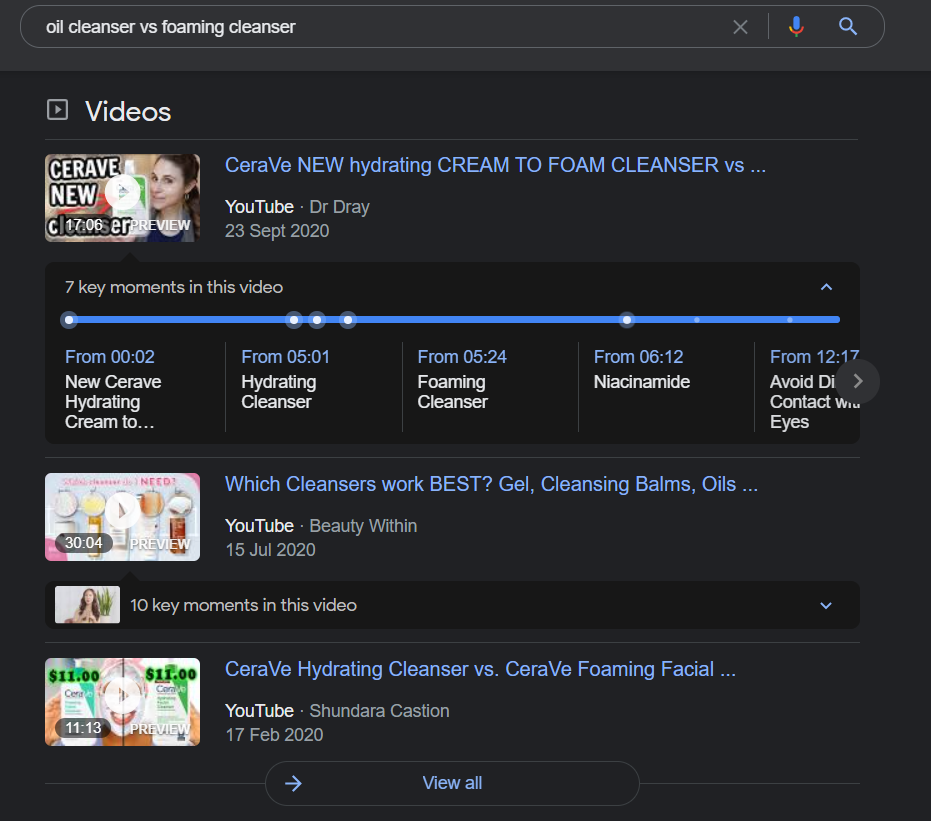This screenshot has width=931, height=821.
Task: Open the small thumbnail beside 10 key moments
Action: (x=87, y=605)
